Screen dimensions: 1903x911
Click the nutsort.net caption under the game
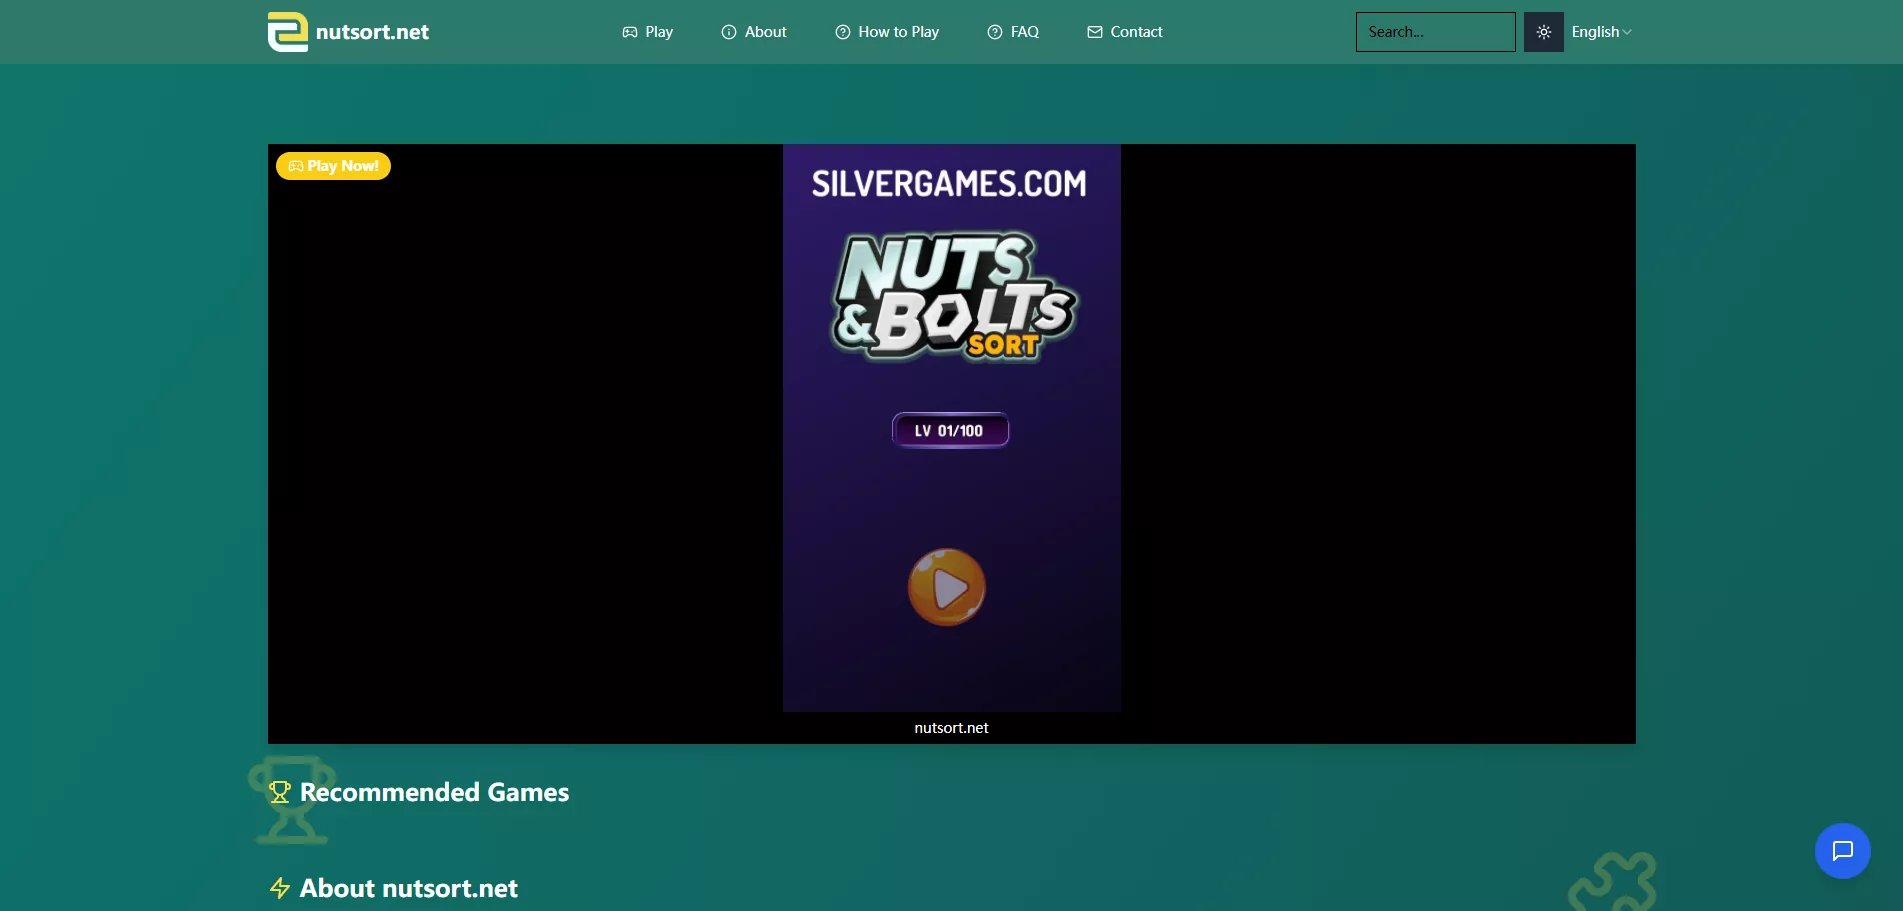click(x=951, y=728)
